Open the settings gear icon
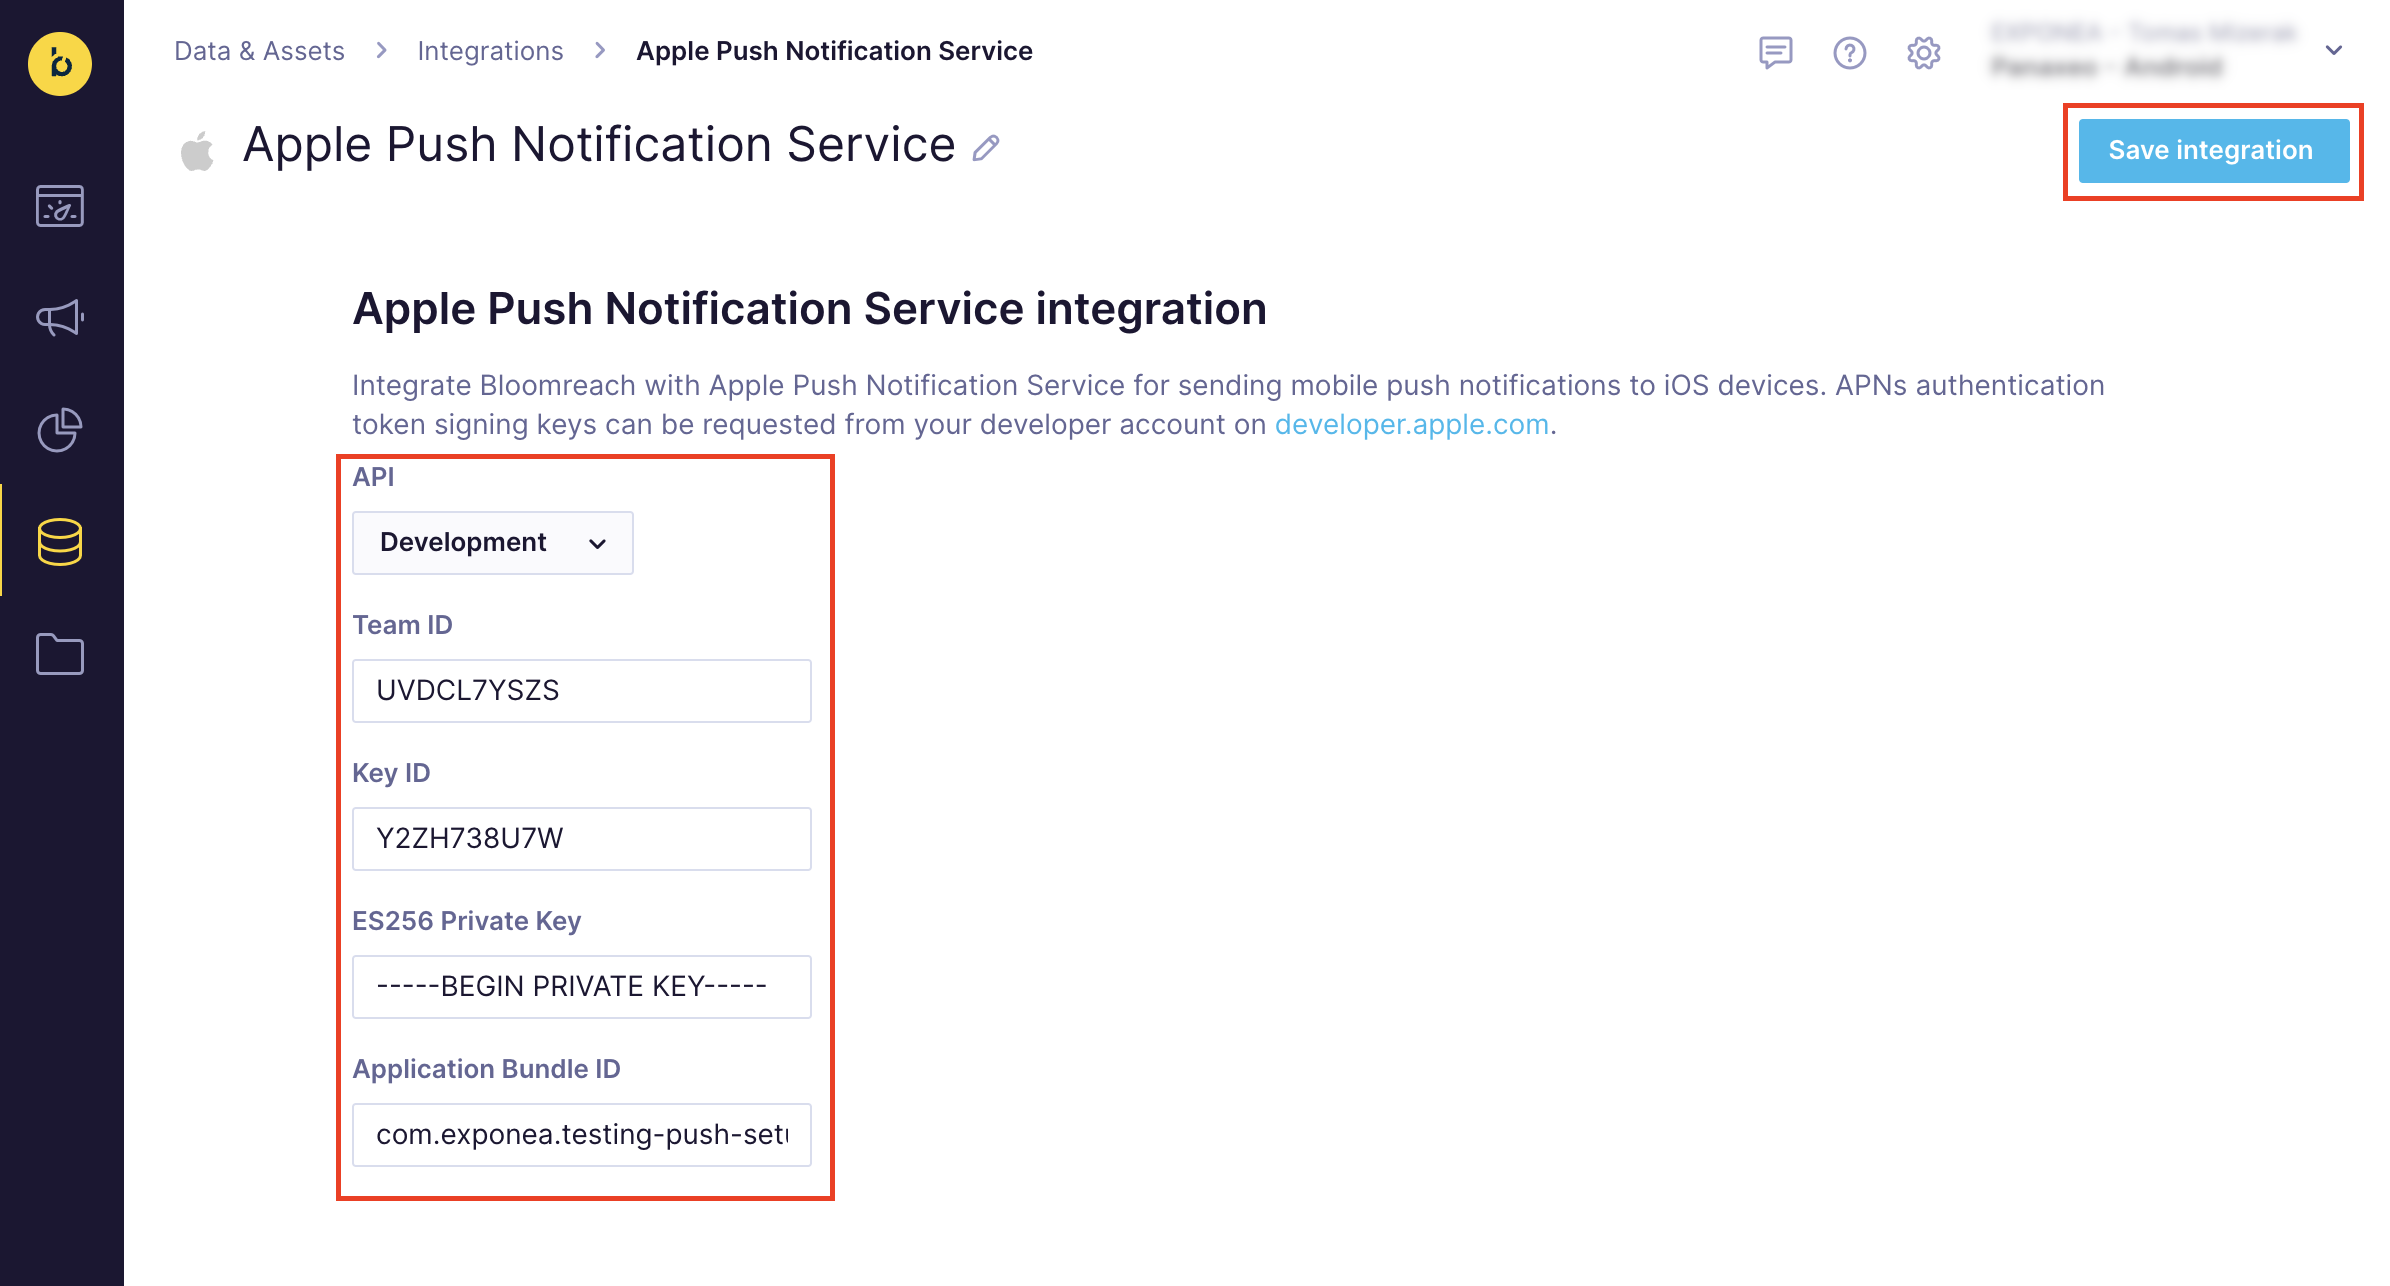 1923,52
